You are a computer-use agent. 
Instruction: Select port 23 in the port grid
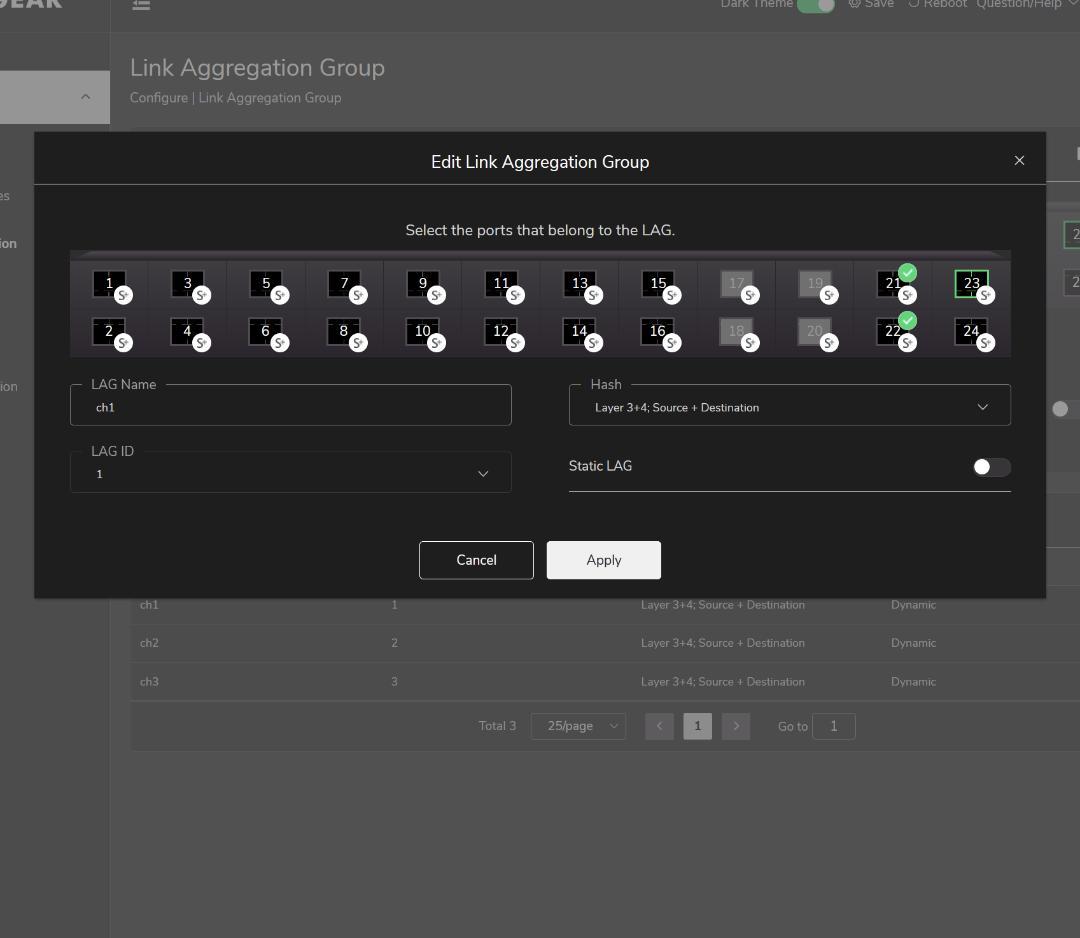(971, 284)
